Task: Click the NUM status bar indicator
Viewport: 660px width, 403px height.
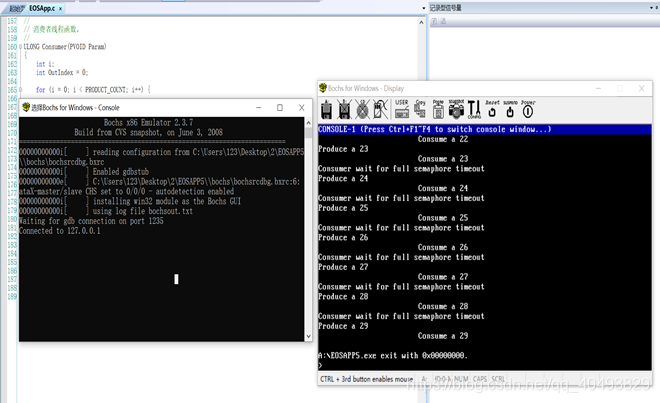Action: (x=461, y=379)
